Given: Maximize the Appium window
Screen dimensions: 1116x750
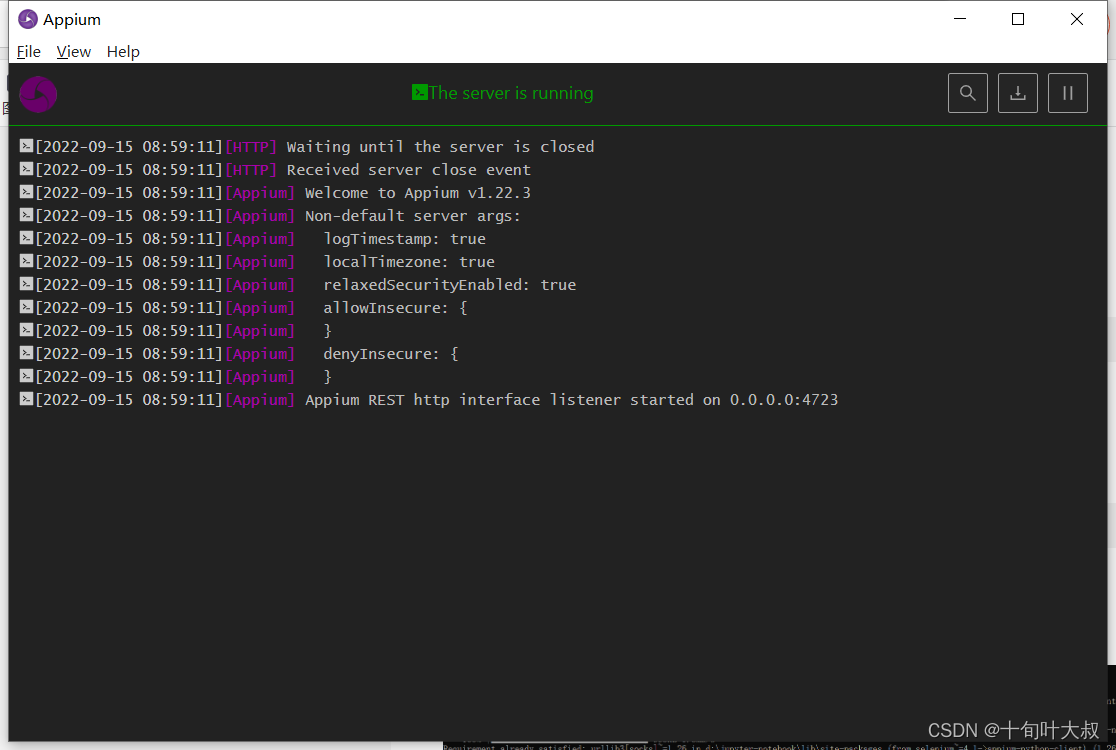Looking at the screenshot, I should click(x=1018, y=19).
